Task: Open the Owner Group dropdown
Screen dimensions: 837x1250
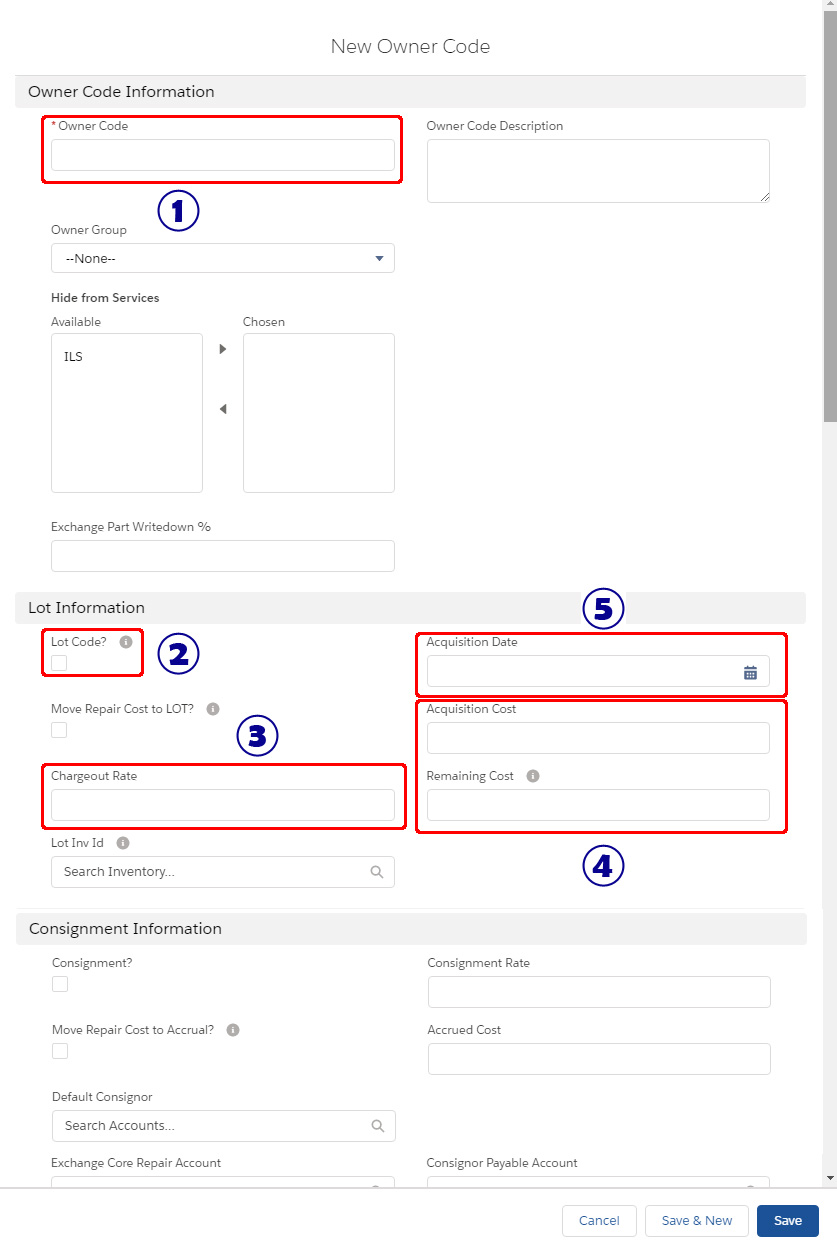Action: [222, 258]
